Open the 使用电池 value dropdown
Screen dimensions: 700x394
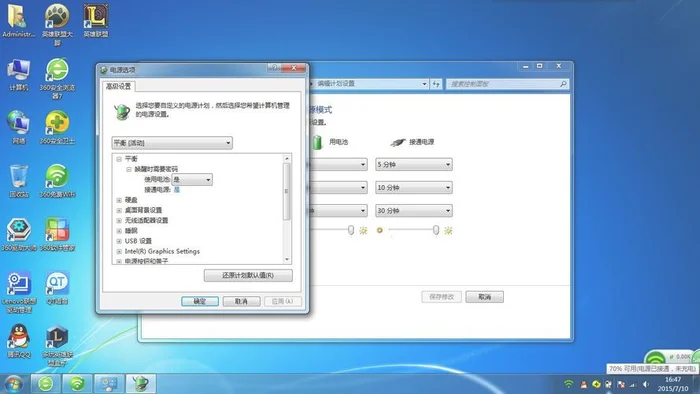pyautogui.click(x=192, y=179)
